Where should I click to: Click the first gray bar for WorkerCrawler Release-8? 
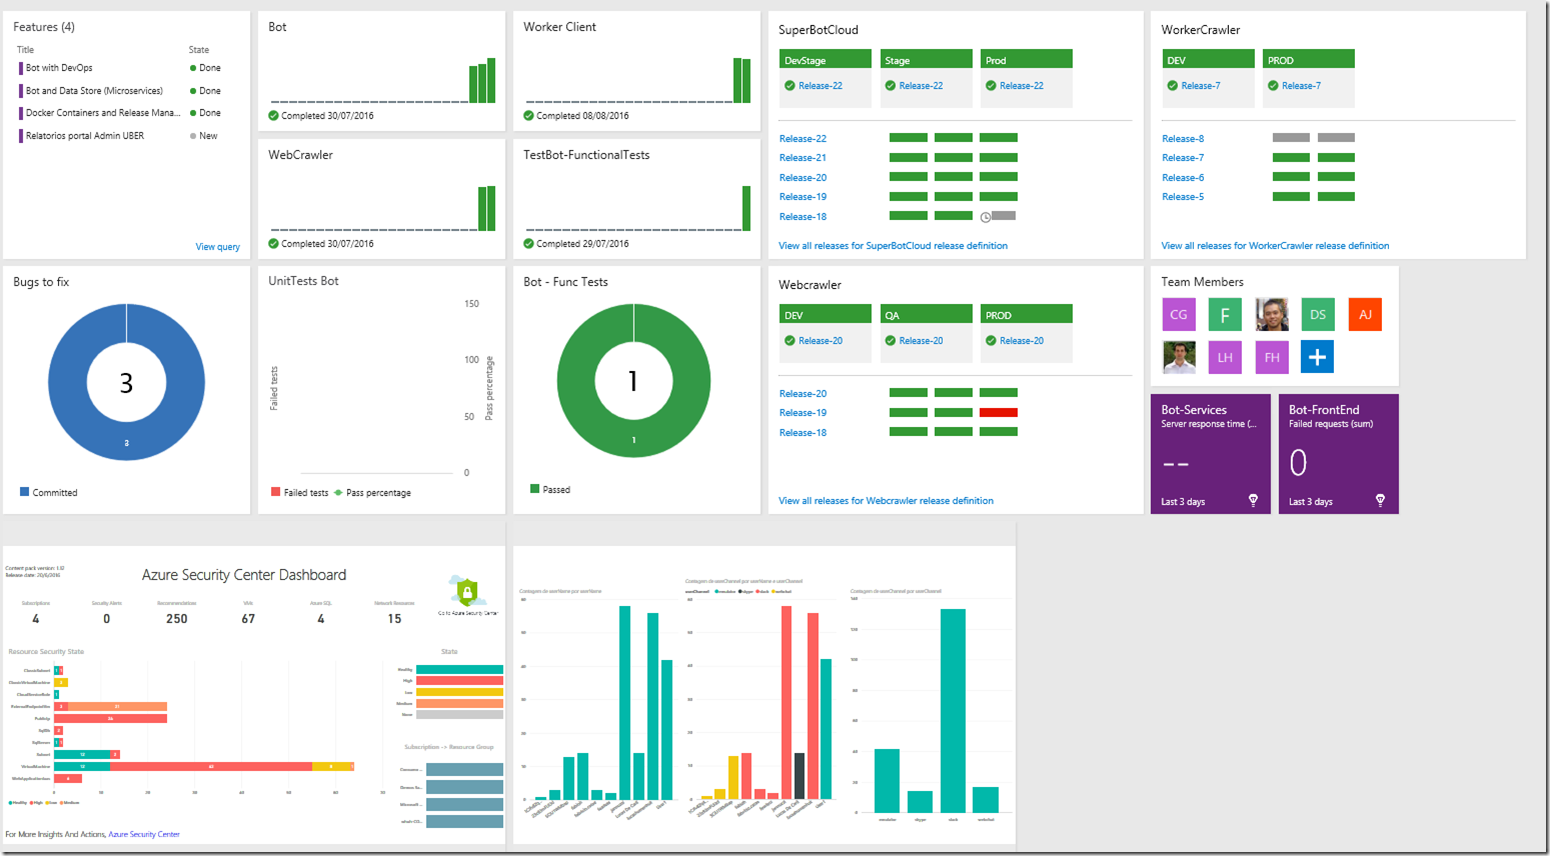(1291, 138)
